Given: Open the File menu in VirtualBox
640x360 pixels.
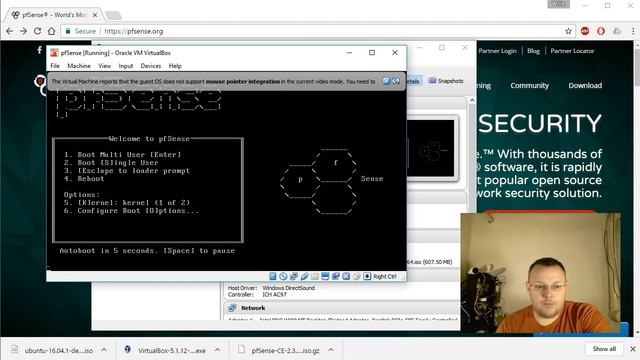Looking at the screenshot, I should tap(55, 66).
